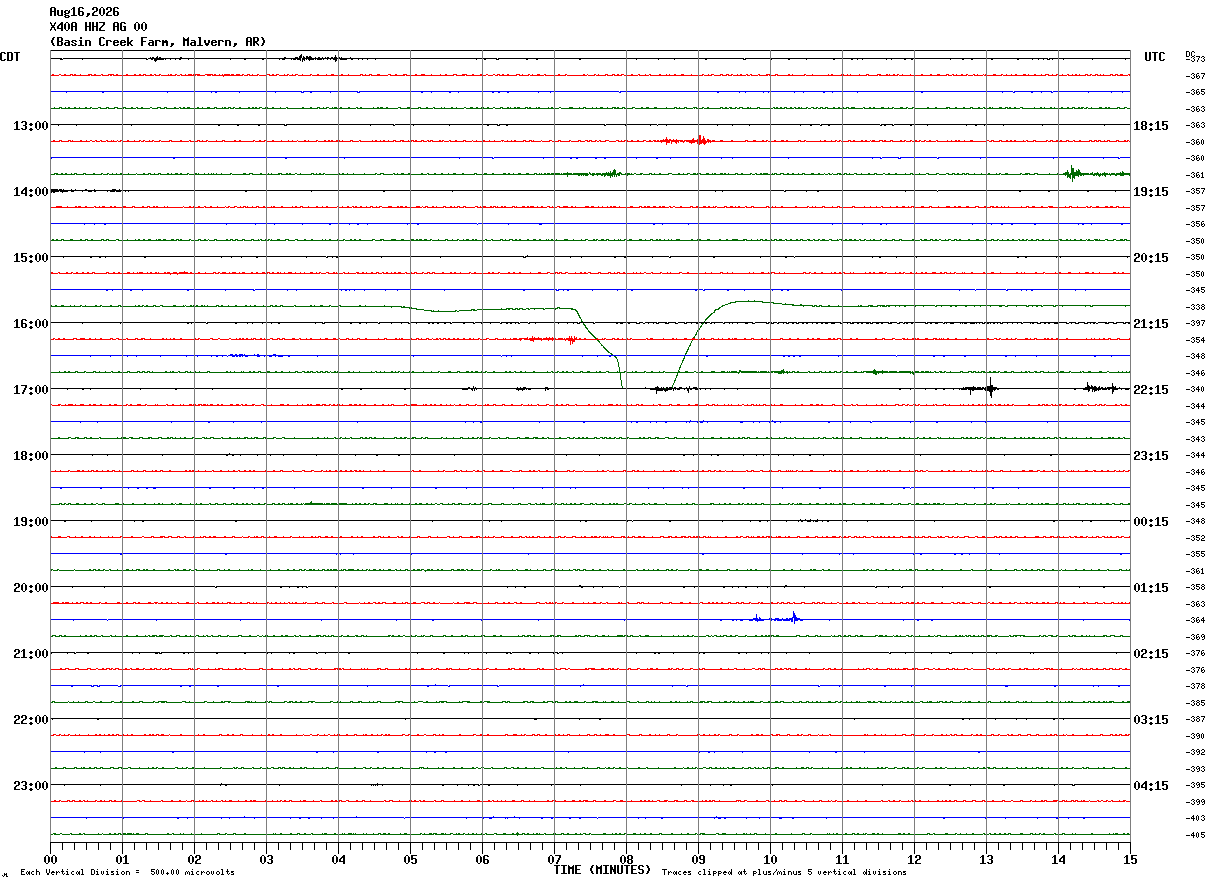Select the 08 minute tick label
This screenshot has width=1210, height=886.
tap(626, 859)
